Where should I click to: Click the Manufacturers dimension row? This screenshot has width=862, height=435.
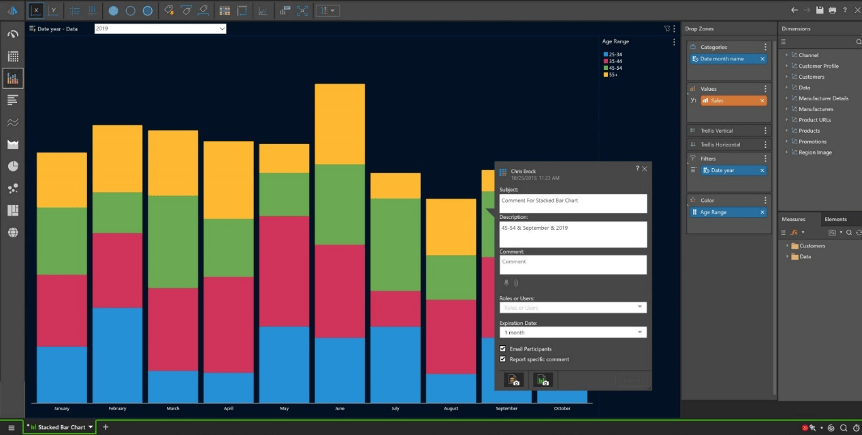(816, 109)
